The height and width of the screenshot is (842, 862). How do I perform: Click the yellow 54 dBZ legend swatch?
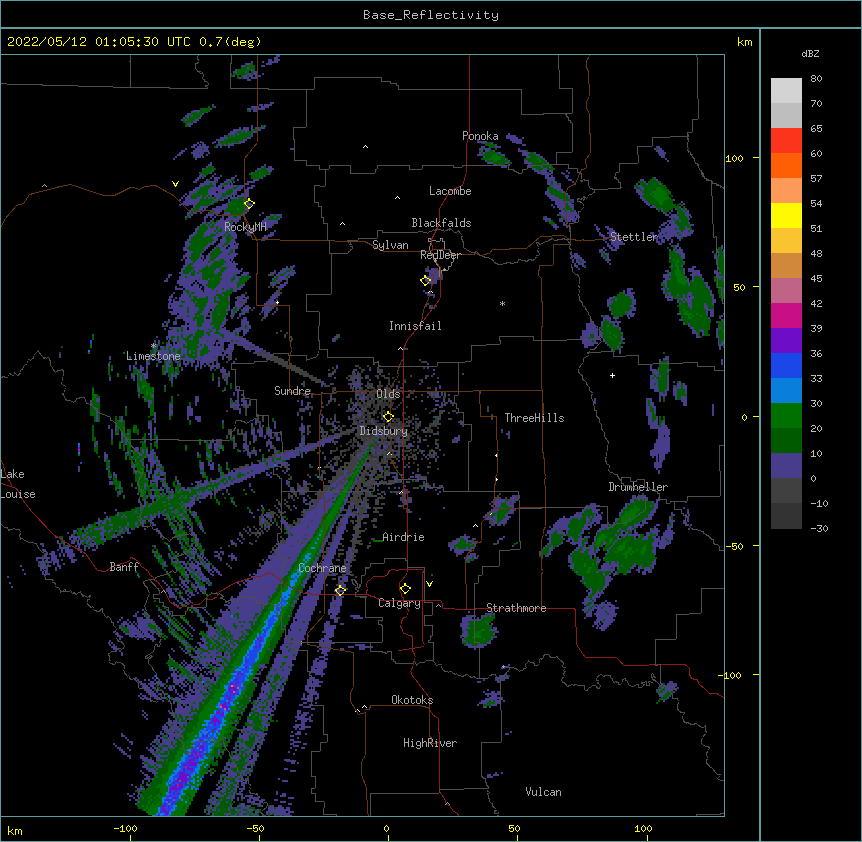click(786, 215)
